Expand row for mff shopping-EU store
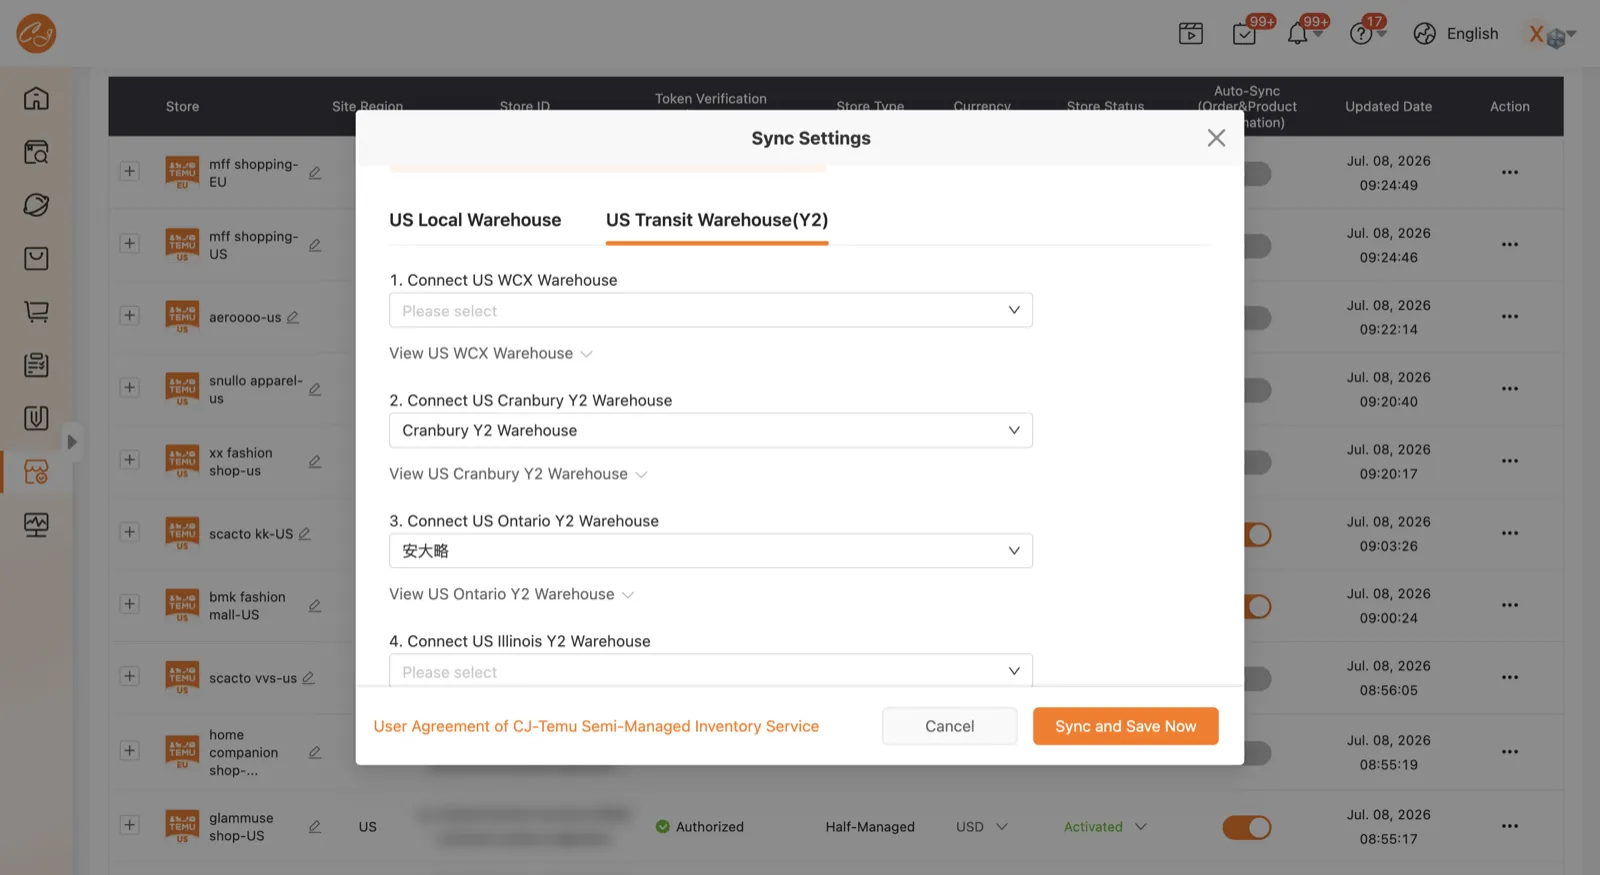This screenshot has width=1600, height=875. [x=129, y=171]
